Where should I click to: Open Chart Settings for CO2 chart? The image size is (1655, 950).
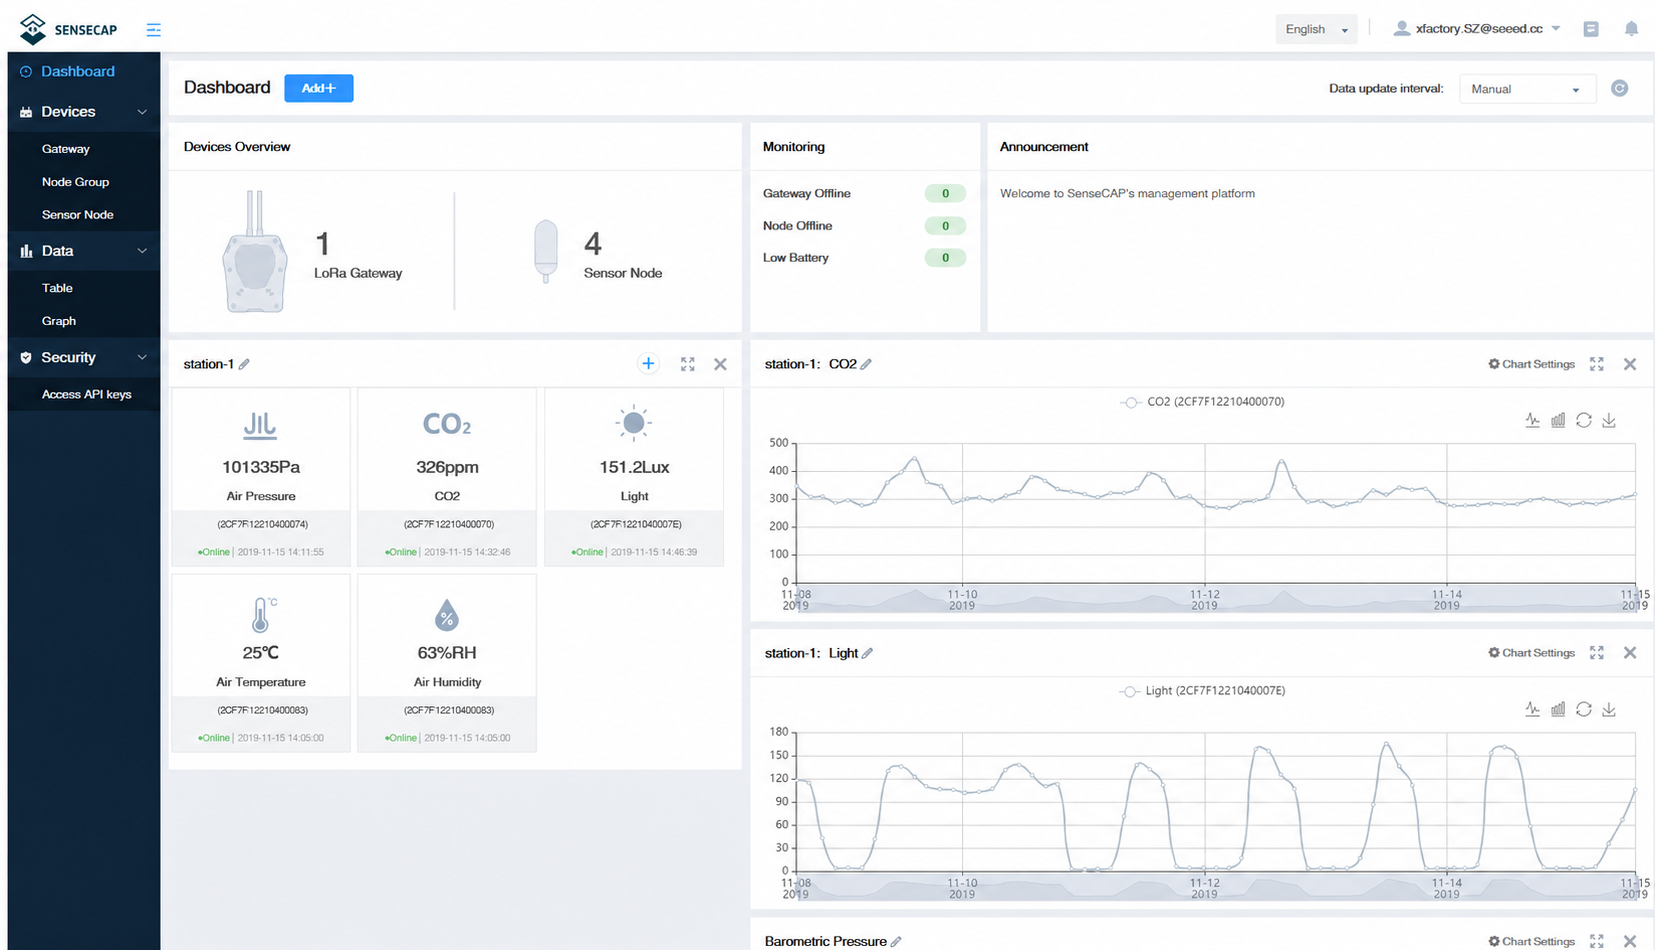tap(1531, 364)
